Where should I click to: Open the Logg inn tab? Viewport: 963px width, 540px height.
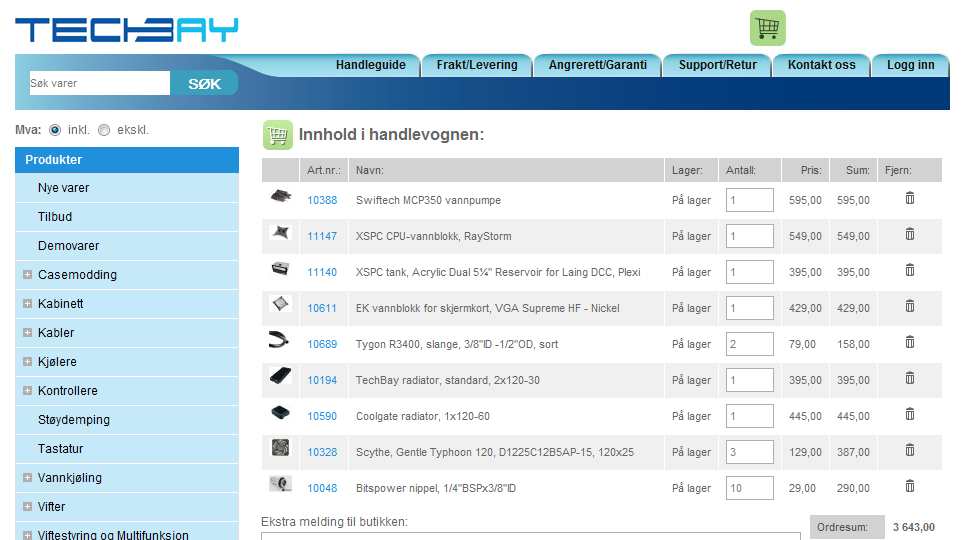pyautogui.click(x=910, y=65)
